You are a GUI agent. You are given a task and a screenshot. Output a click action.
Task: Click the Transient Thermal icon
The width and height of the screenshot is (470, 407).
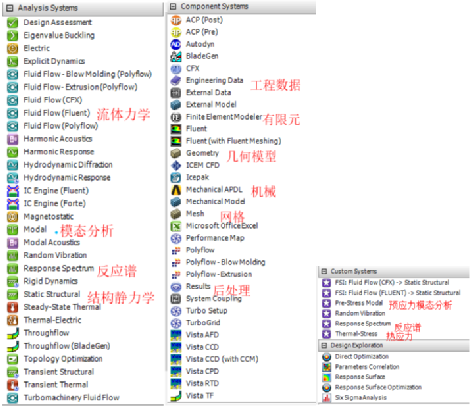pyautogui.click(x=13, y=385)
